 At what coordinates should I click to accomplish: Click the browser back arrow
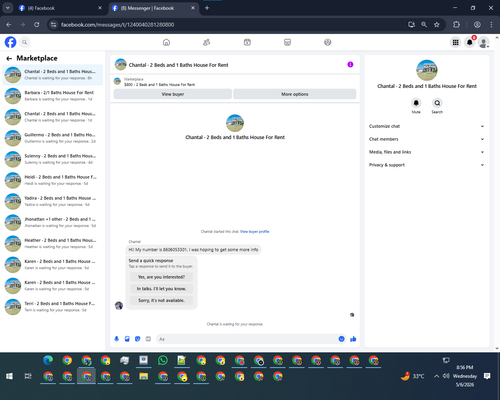point(9,25)
